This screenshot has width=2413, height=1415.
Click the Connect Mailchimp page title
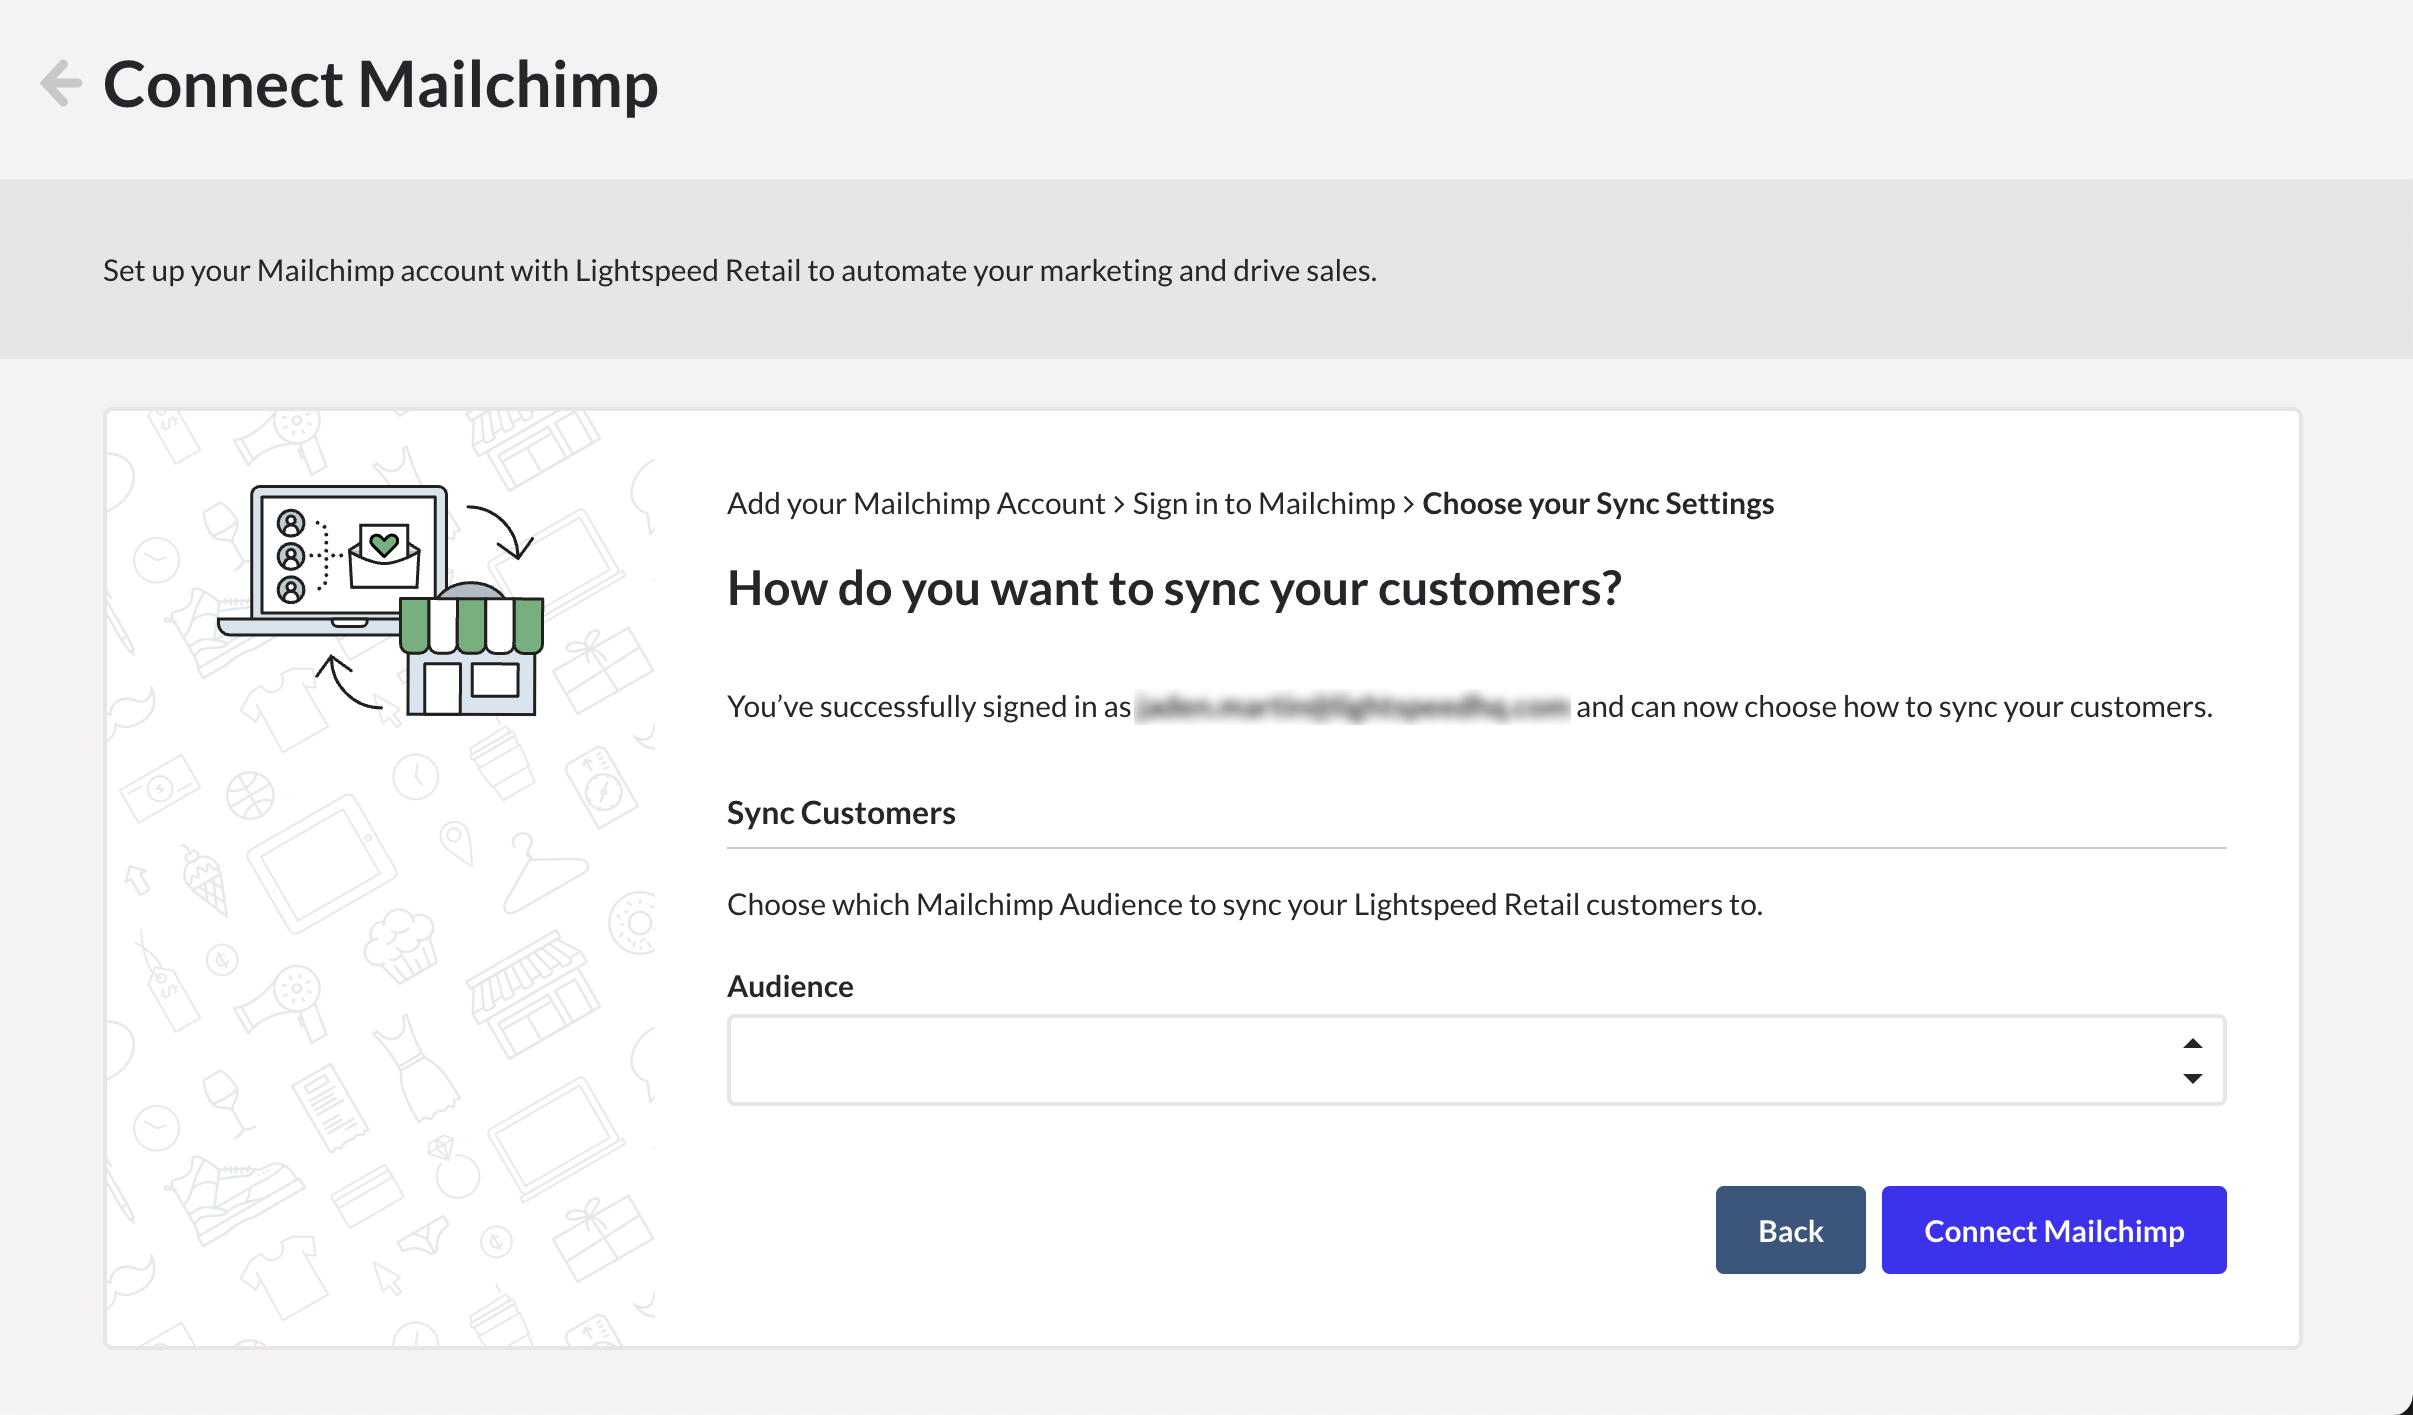380,84
